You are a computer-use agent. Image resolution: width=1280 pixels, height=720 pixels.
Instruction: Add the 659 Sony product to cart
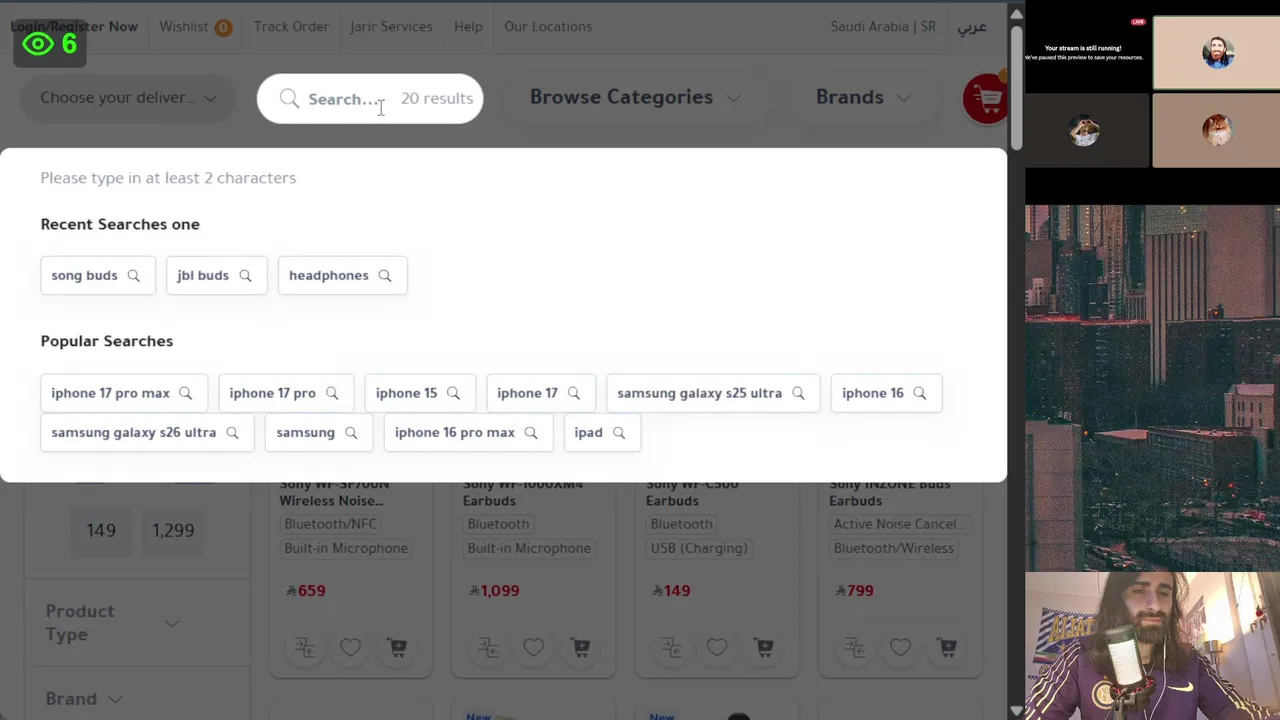tap(397, 648)
